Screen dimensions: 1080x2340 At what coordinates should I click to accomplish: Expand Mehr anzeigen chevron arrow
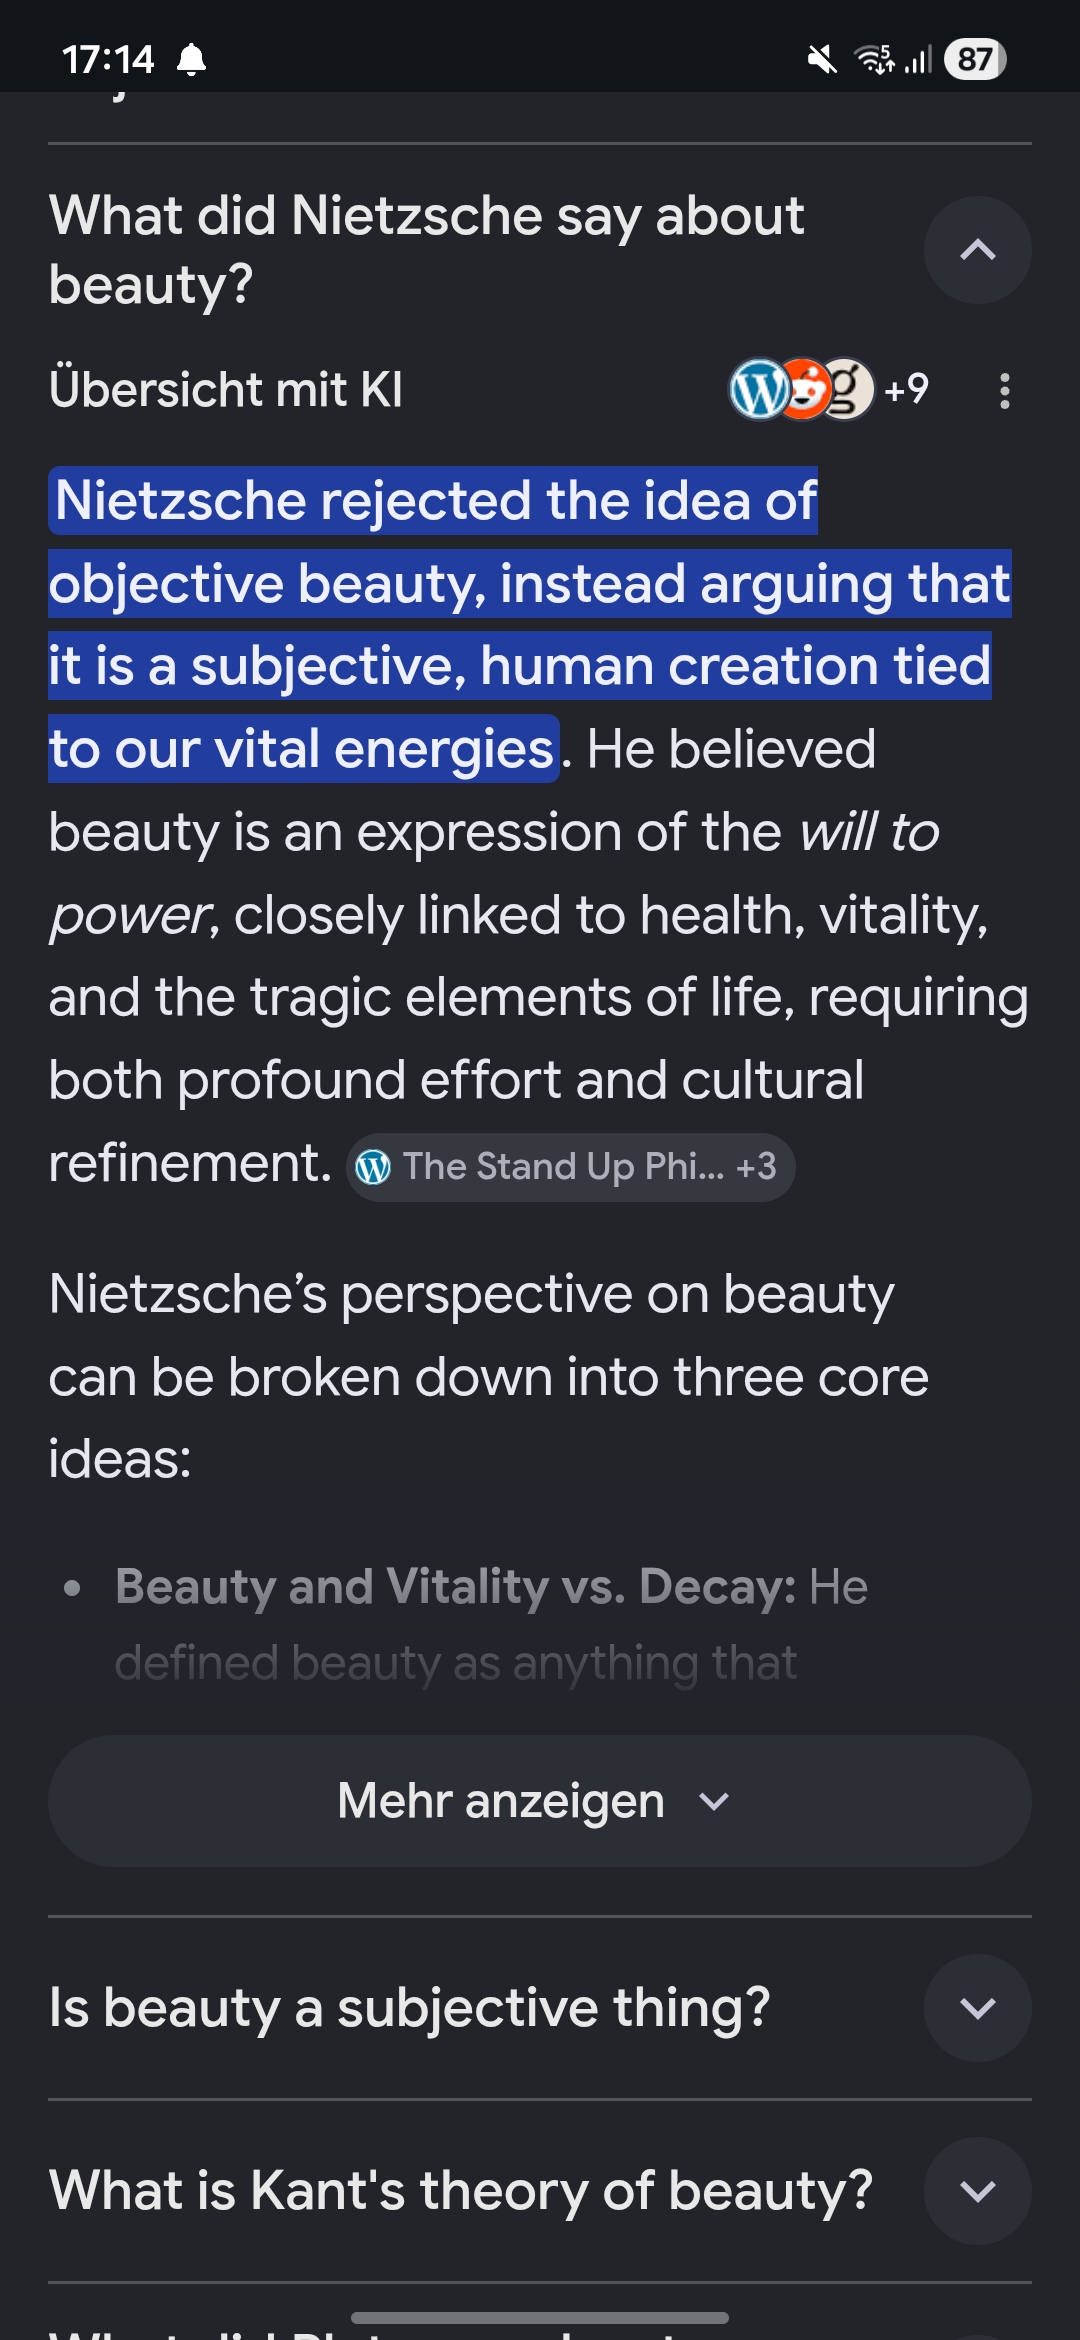pyautogui.click(x=714, y=1802)
